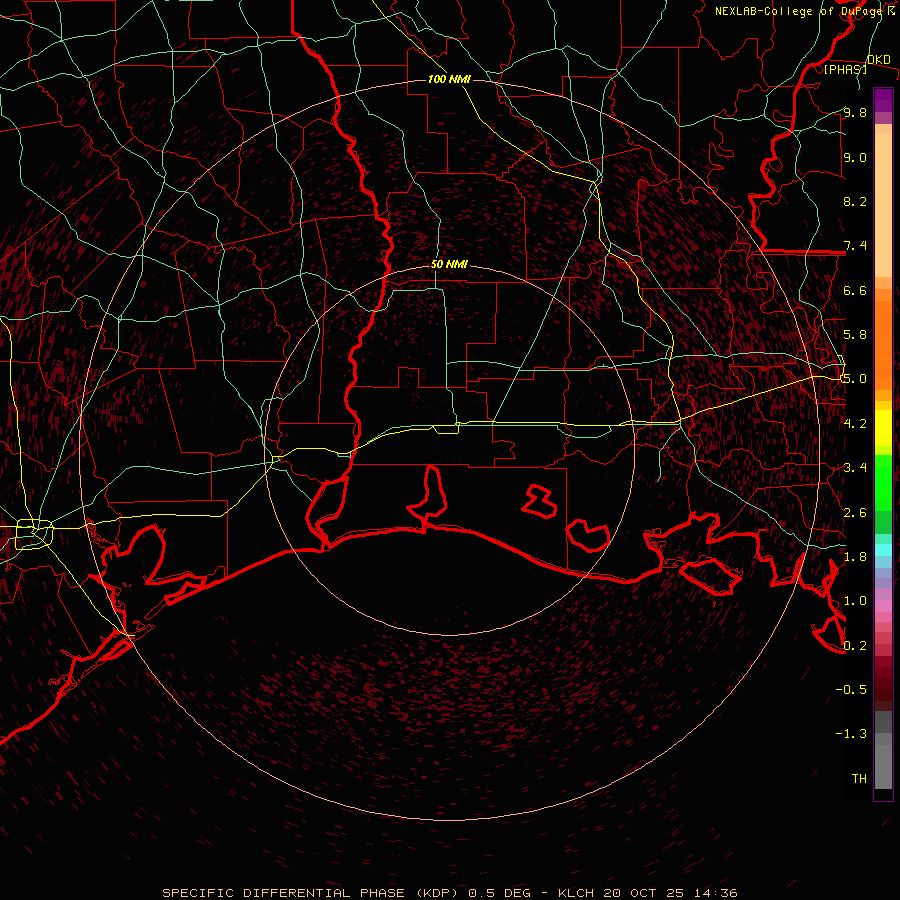
Task: Click the 1.8 value on color scale
Action: click(x=855, y=557)
